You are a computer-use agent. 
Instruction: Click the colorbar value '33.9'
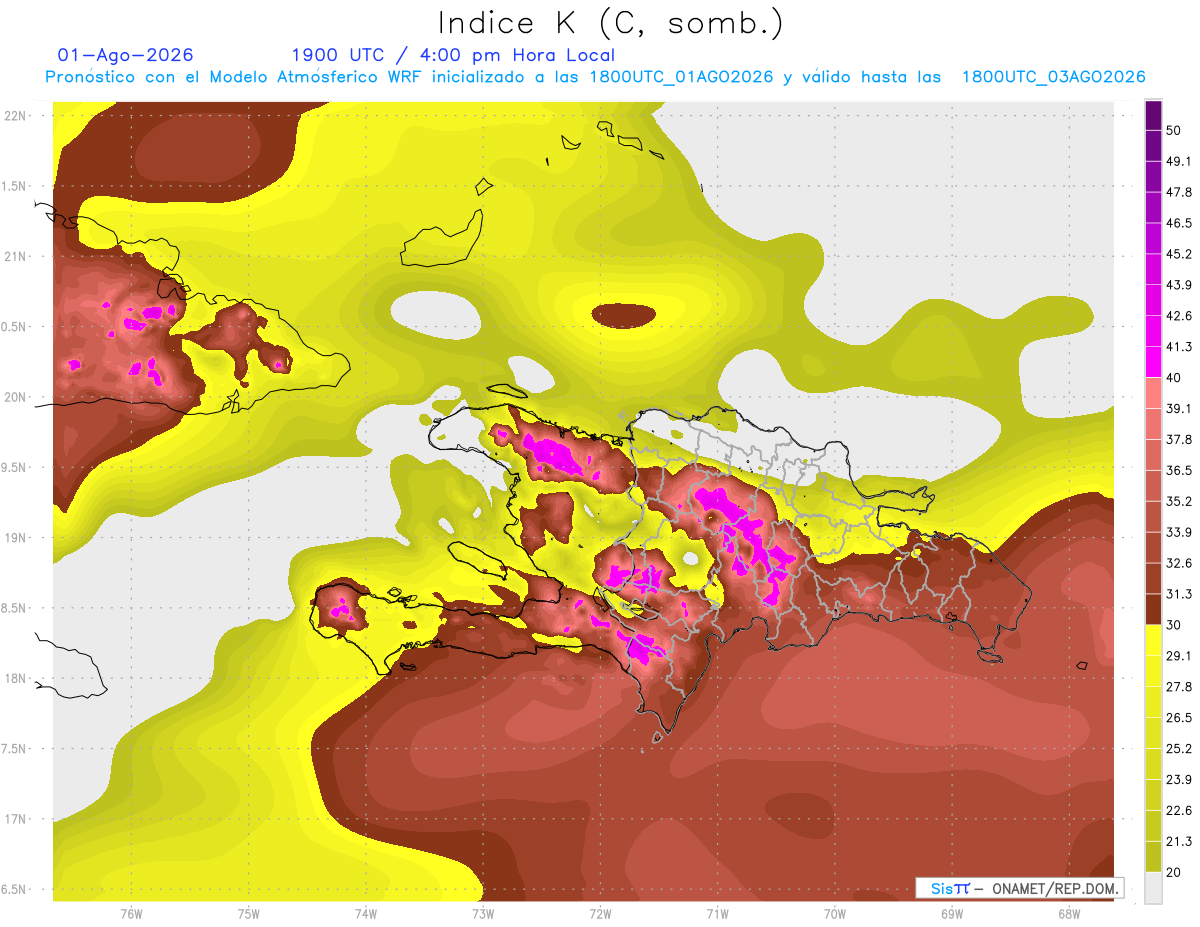pyautogui.click(x=1179, y=532)
